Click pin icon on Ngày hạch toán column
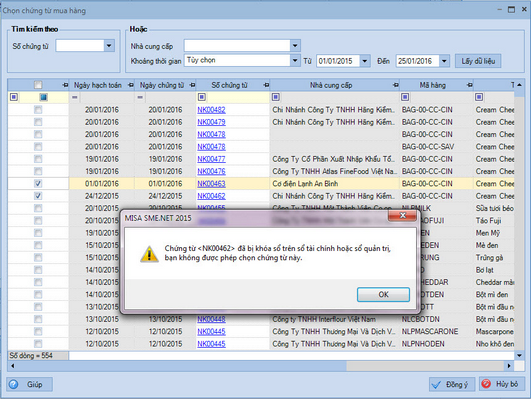The height and width of the screenshot is (399, 531). pyautogui.click(x=131, y=85)
